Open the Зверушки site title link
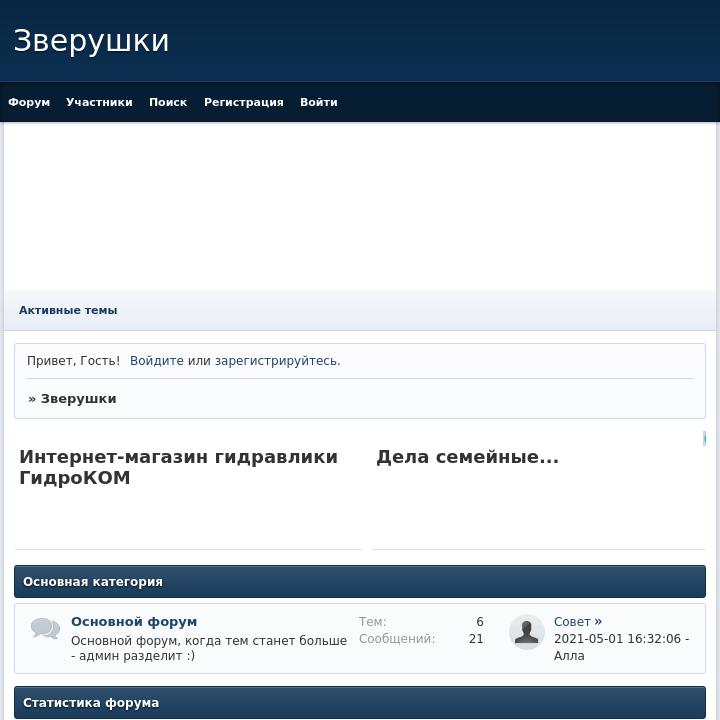Screen dimensions: 720x720 point(91,41)
